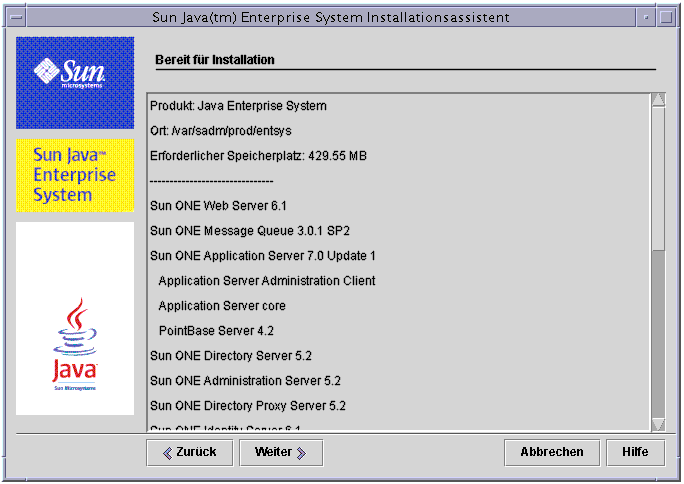
Task: Select 'Sun ONE Message Queue 3.0.1 SP2'
Action: click(x=250, y=231)
